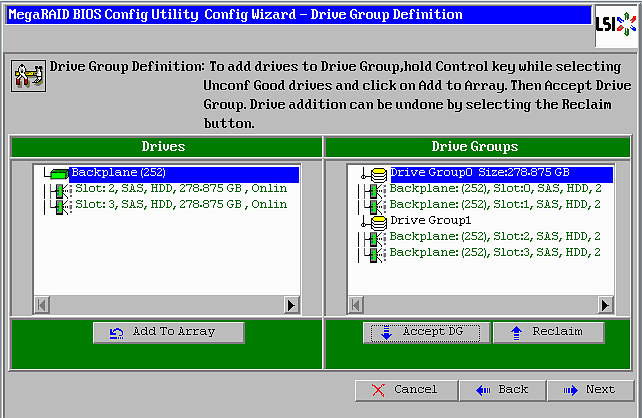Click the Slot: 3 drive icon in Drives

(61, 205)
